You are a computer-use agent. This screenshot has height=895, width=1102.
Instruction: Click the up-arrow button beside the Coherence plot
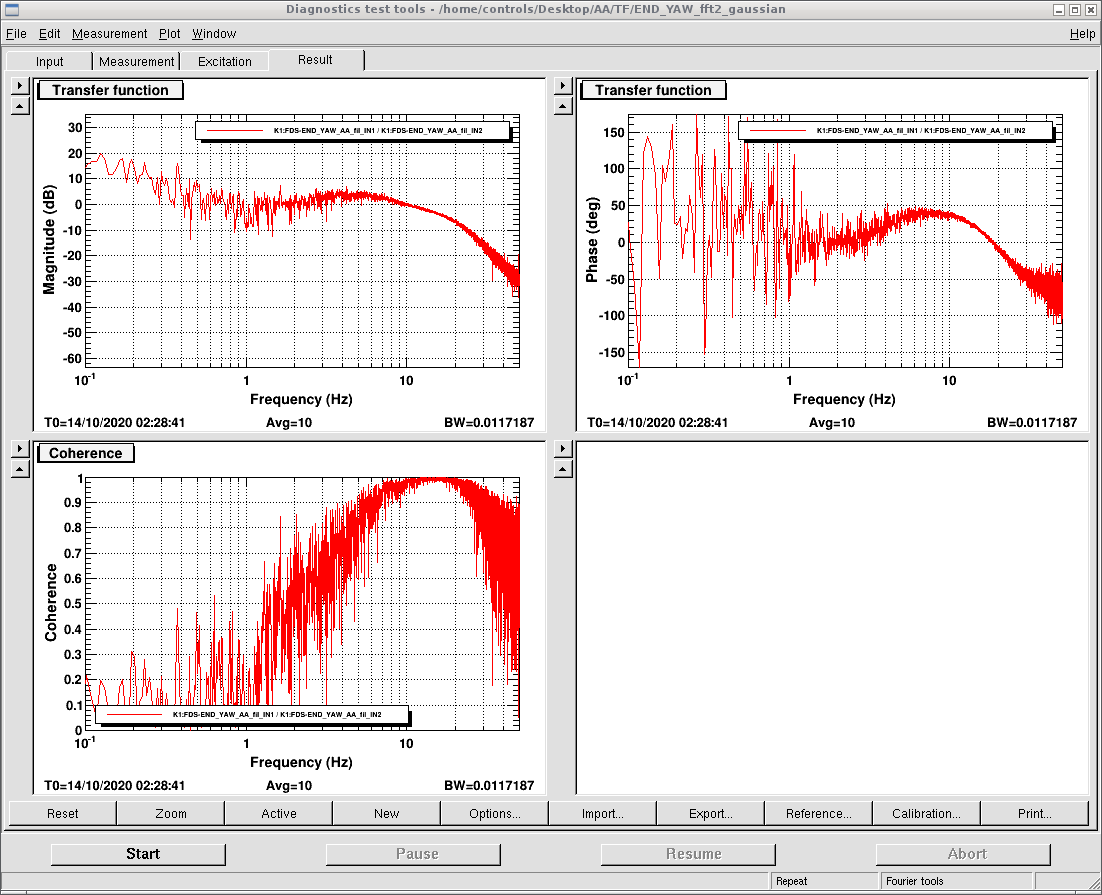20,468
